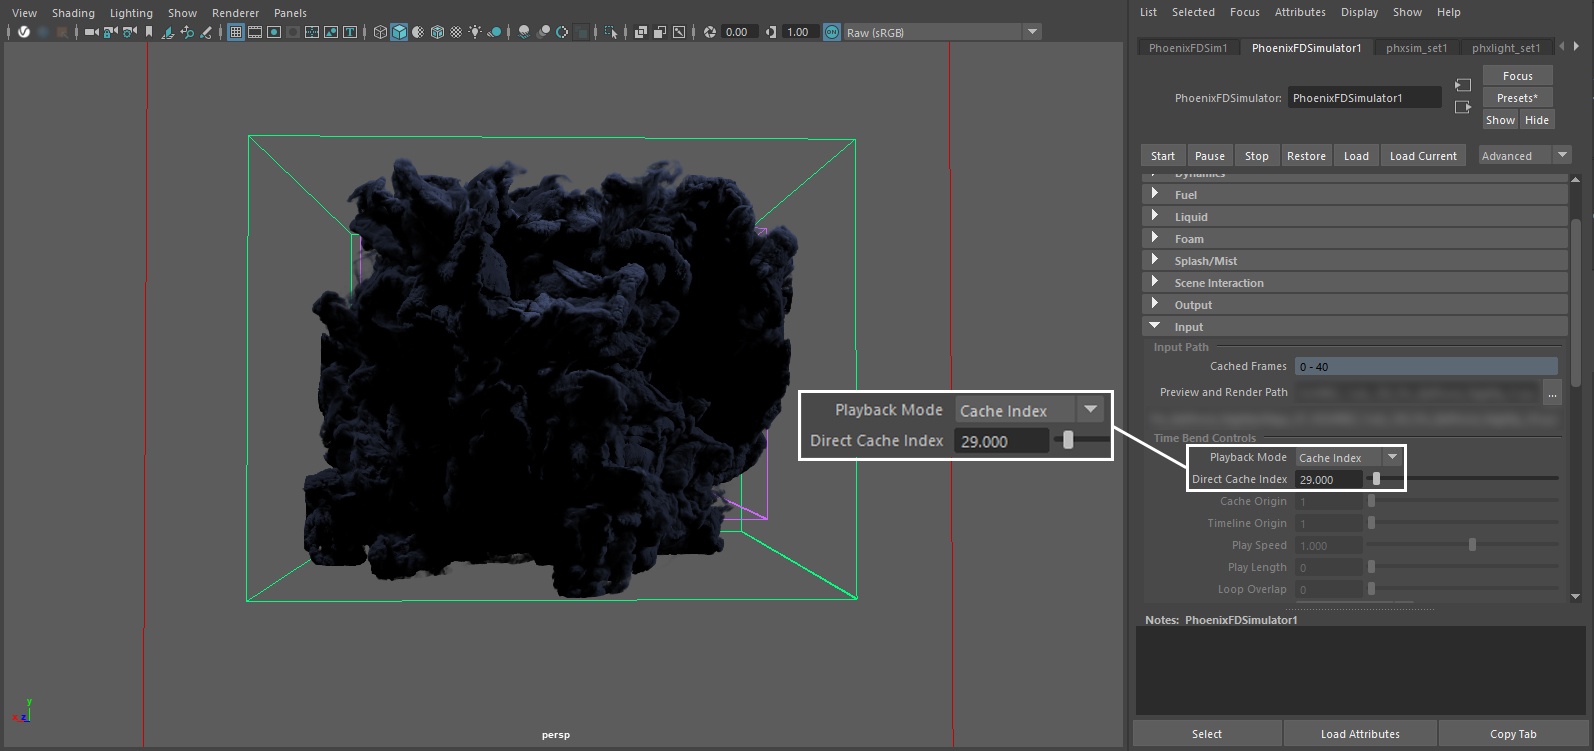The width and height of the screenshot is (1594, 751).
Task: Click the Grease Pencil icon
Action: (x=205, y=32)
